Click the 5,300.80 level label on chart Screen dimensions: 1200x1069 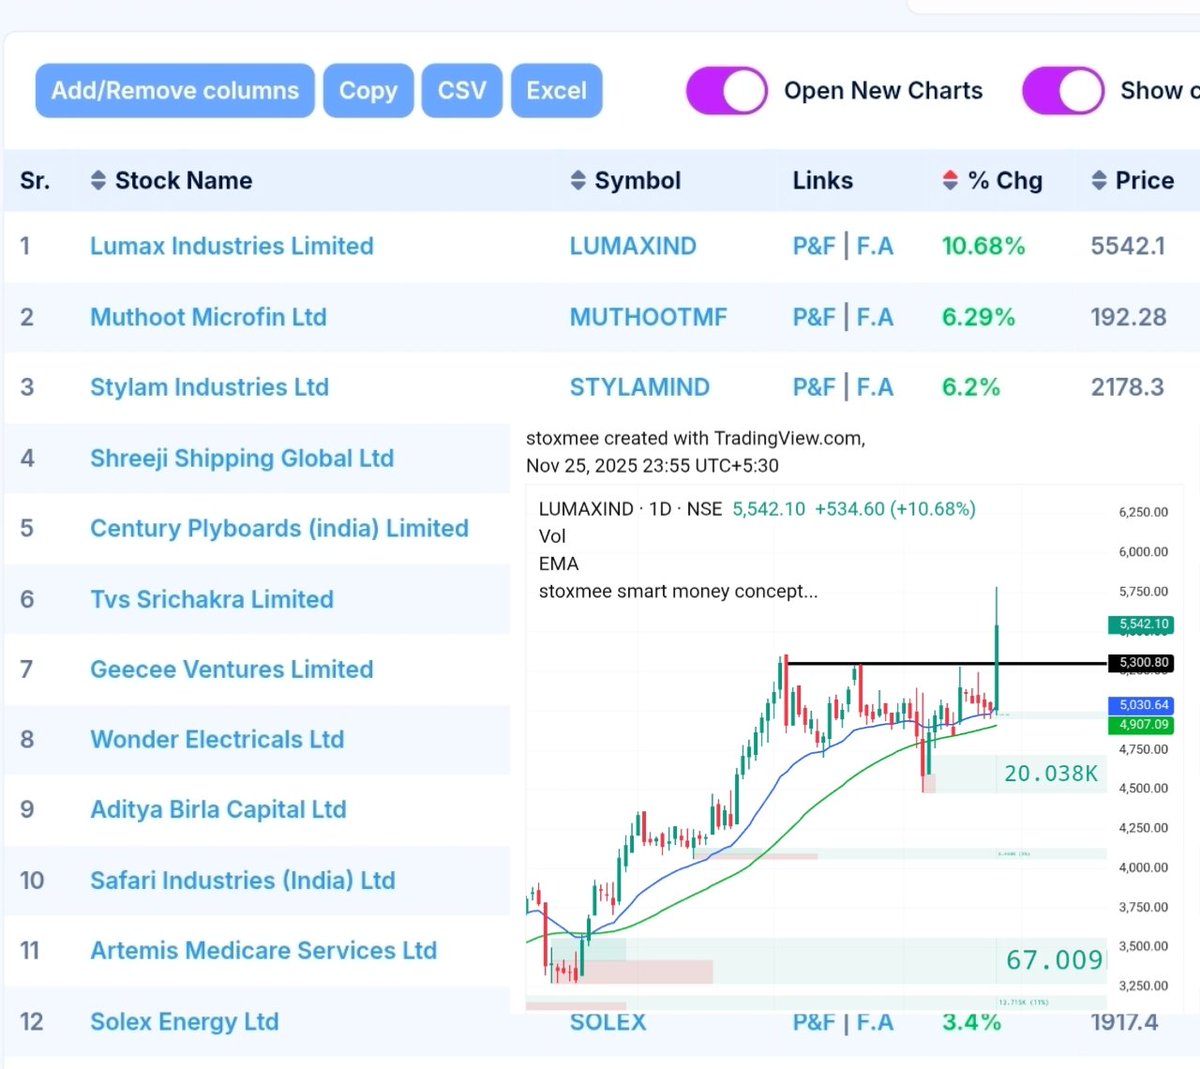tap(1140, 663)
